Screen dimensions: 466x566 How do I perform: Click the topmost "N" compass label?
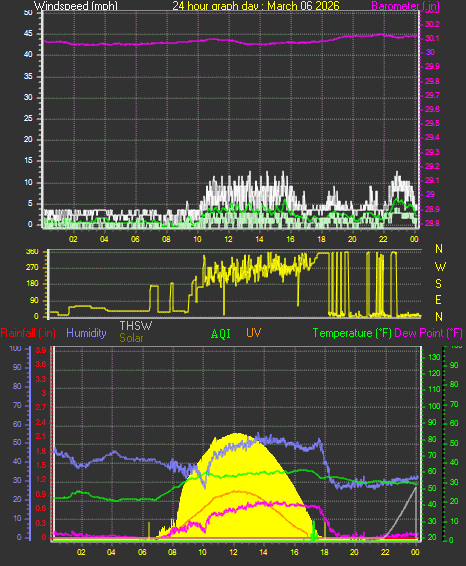[x=439, y=249]
